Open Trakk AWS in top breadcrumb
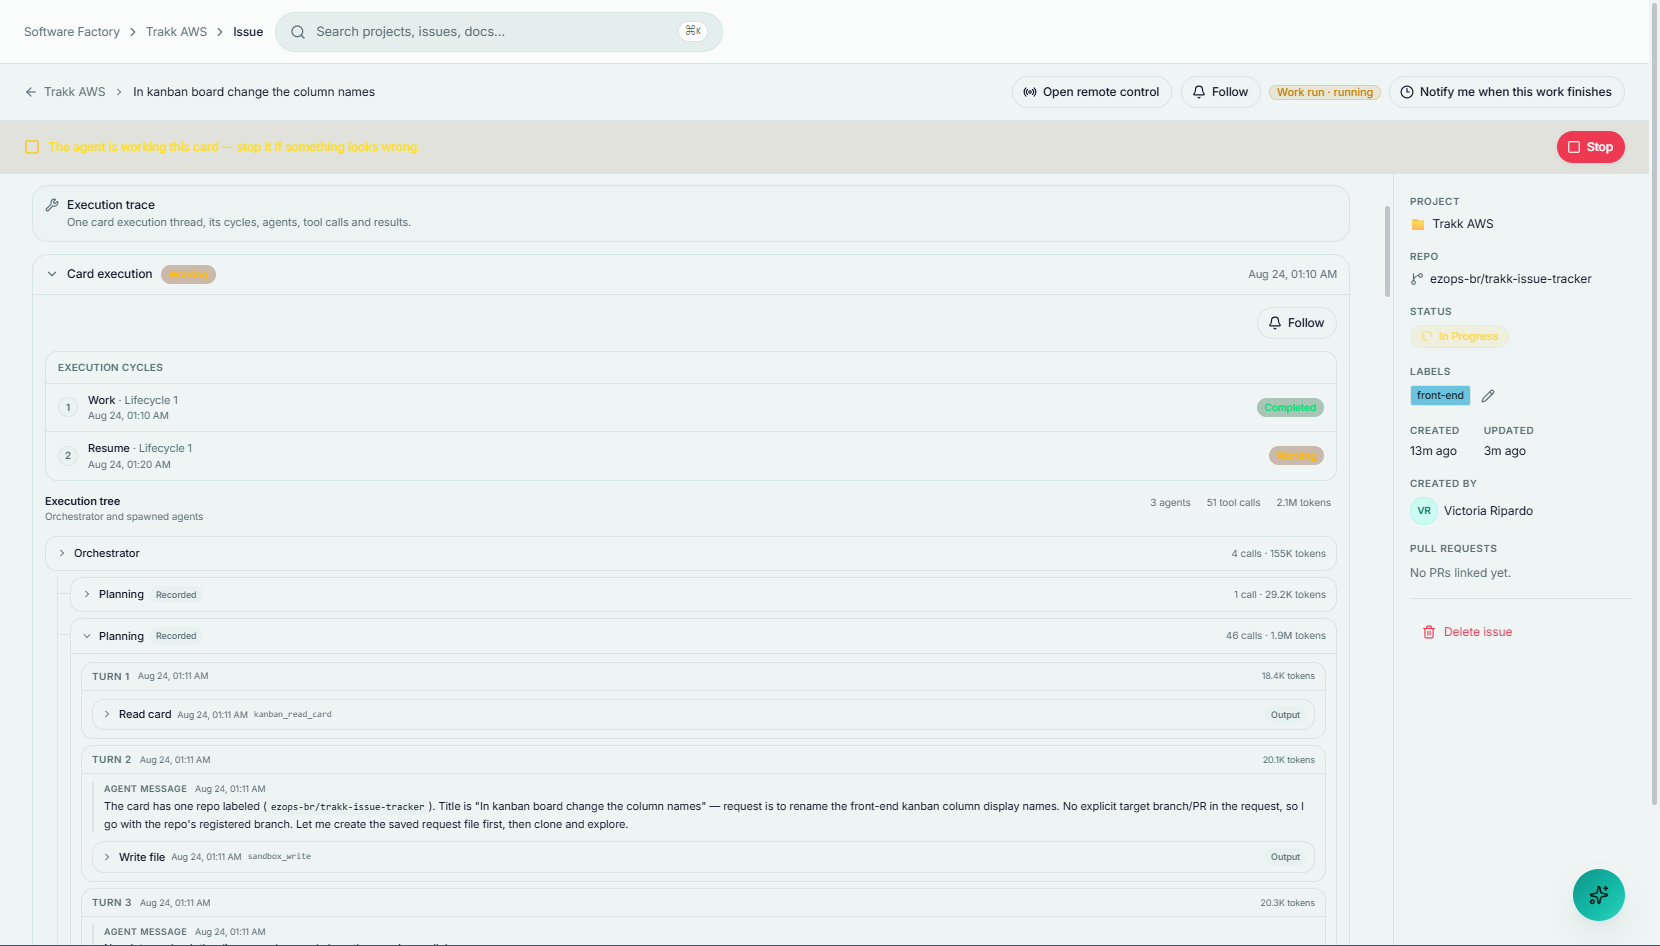This screenshot has height=946, width=1660. coord(176,32)
